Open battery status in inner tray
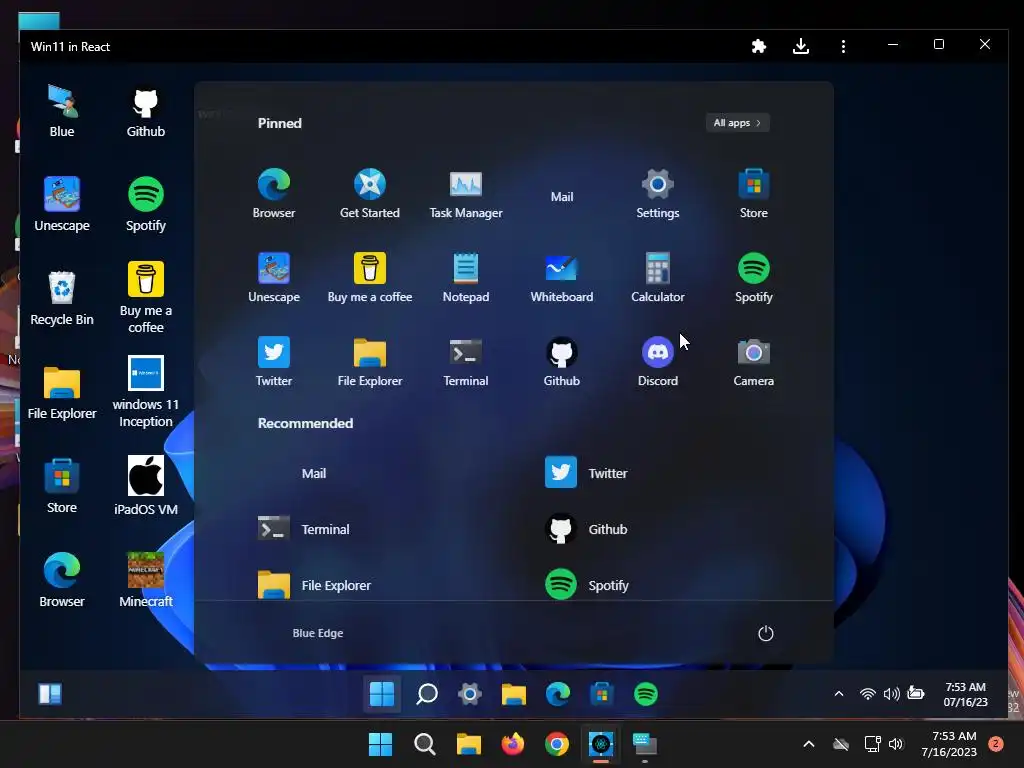 point(916,694)
